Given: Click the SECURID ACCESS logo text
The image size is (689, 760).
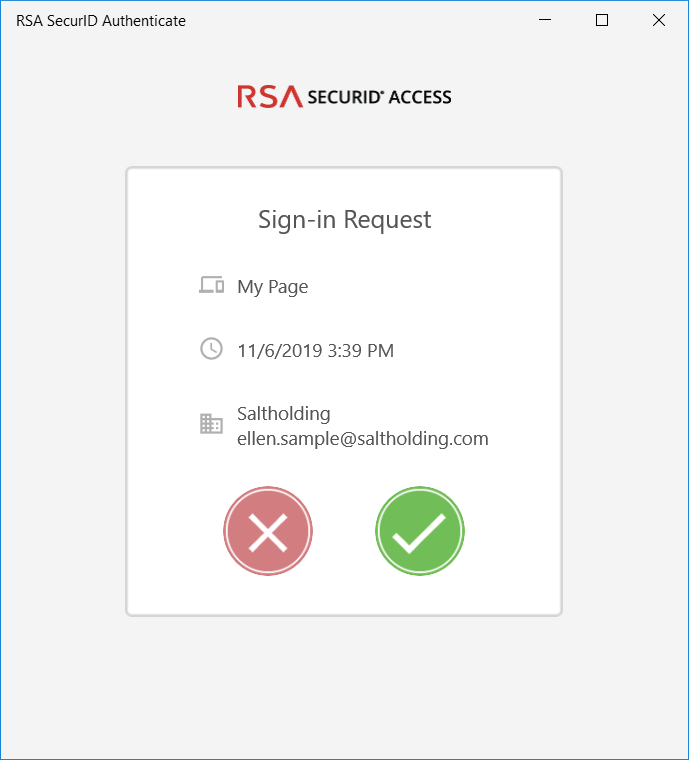Looking at the screenshot, I should click(x=379, y=97).
